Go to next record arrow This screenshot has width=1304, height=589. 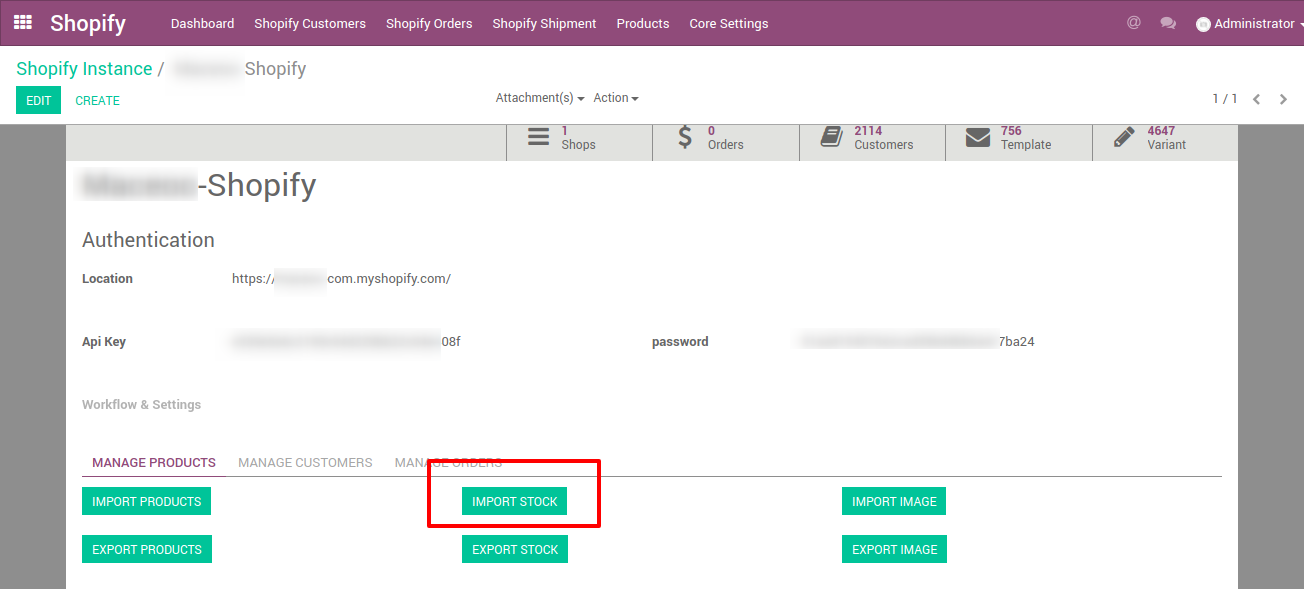click(x=1283, y=99)
